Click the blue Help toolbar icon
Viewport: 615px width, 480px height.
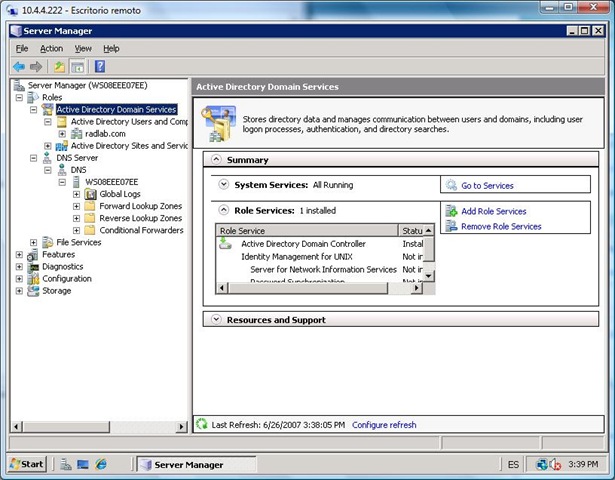point(99,66)
